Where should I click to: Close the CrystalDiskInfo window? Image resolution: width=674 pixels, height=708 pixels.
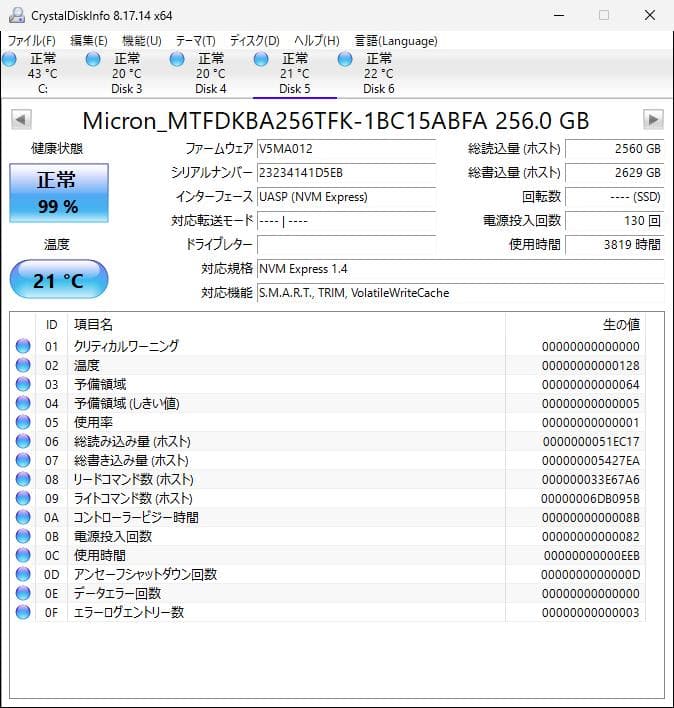[x=650, y=15]
